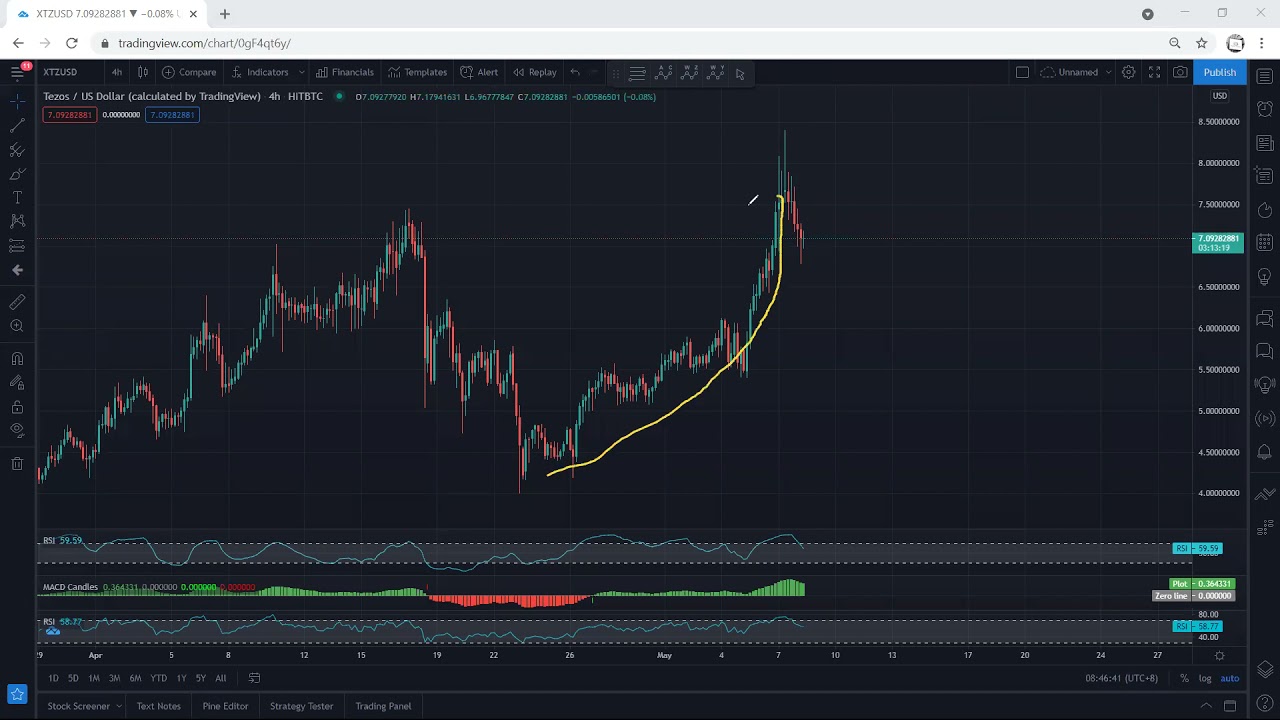Open the Gann and Fibonacci tools
Image resolution: width=1280 pixels, height=720 pixels.
[x=17, y=150]
